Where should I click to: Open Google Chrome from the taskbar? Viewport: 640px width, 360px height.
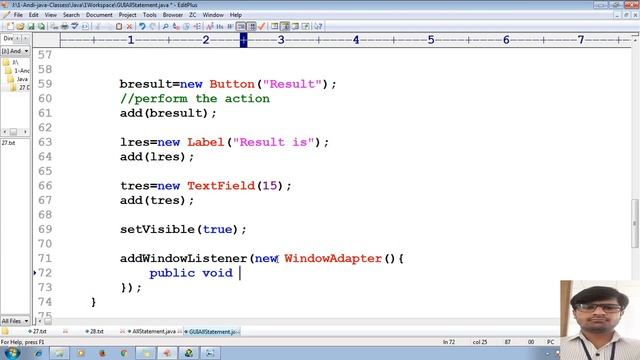(x=124, y=353)
